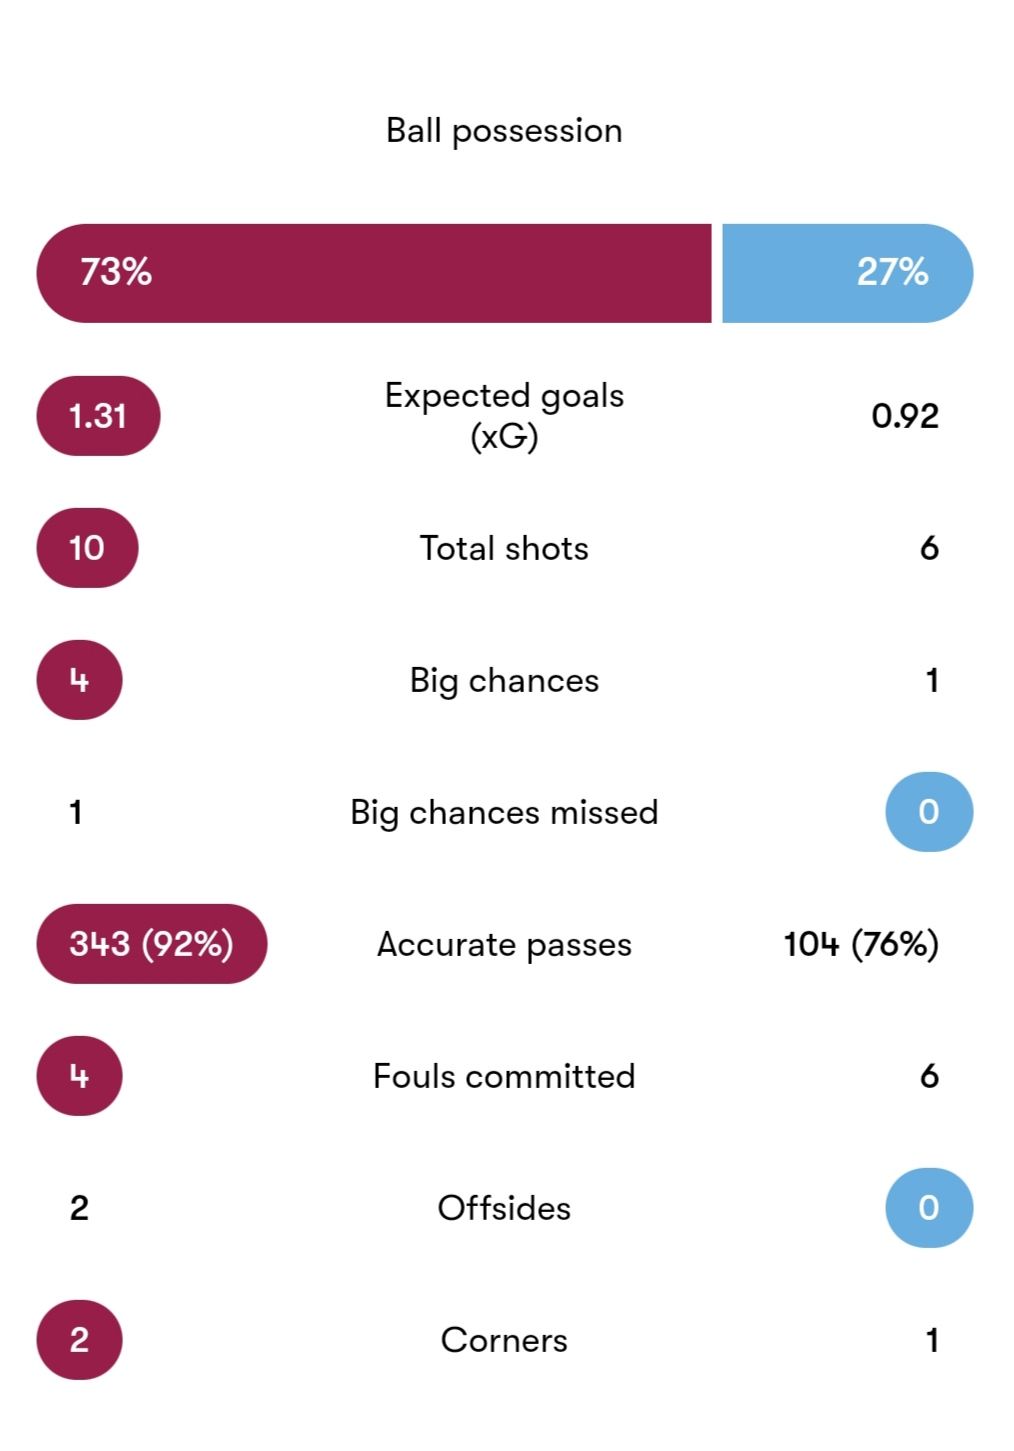This screenshot has width=1014, height=1451.
Task: Tap the blue 0 offsides badge
Action: click(929, 1208)
